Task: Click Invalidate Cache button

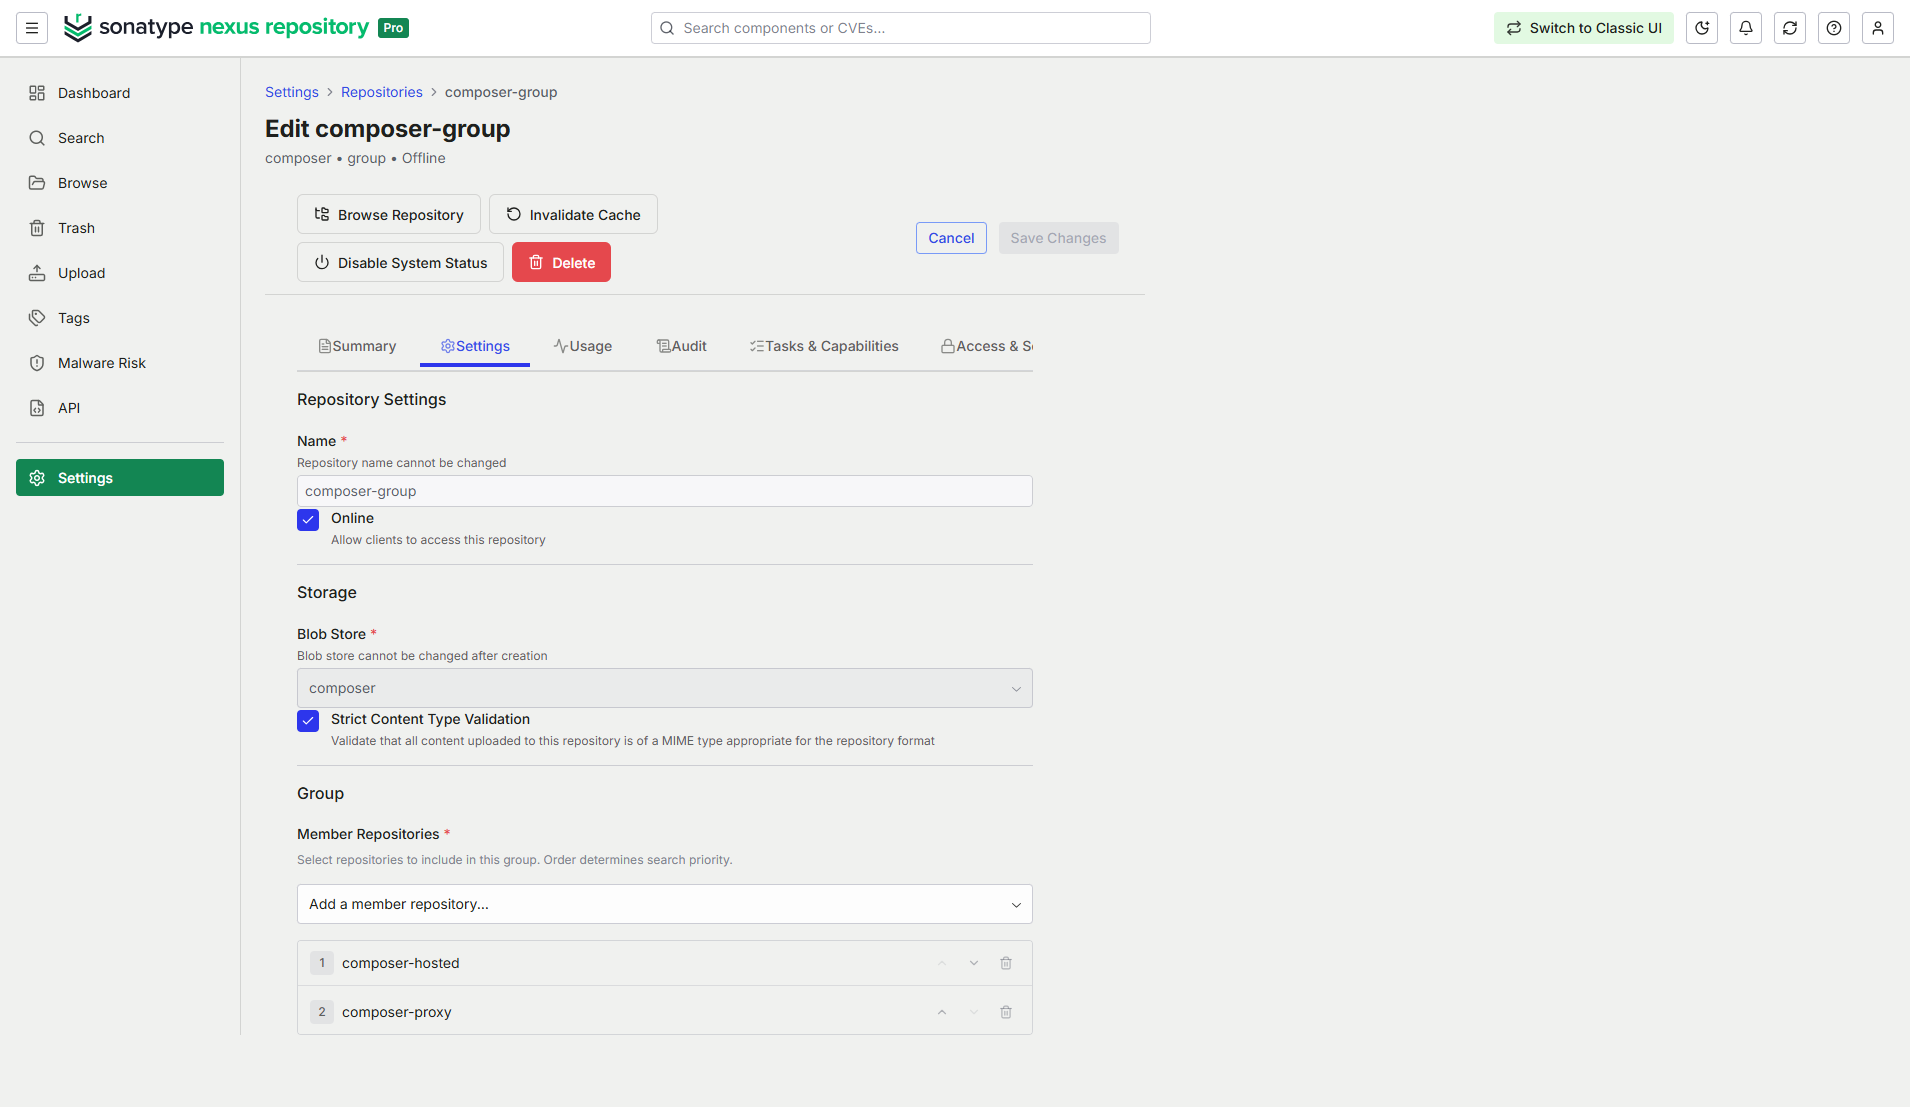Action: point(573,214)
